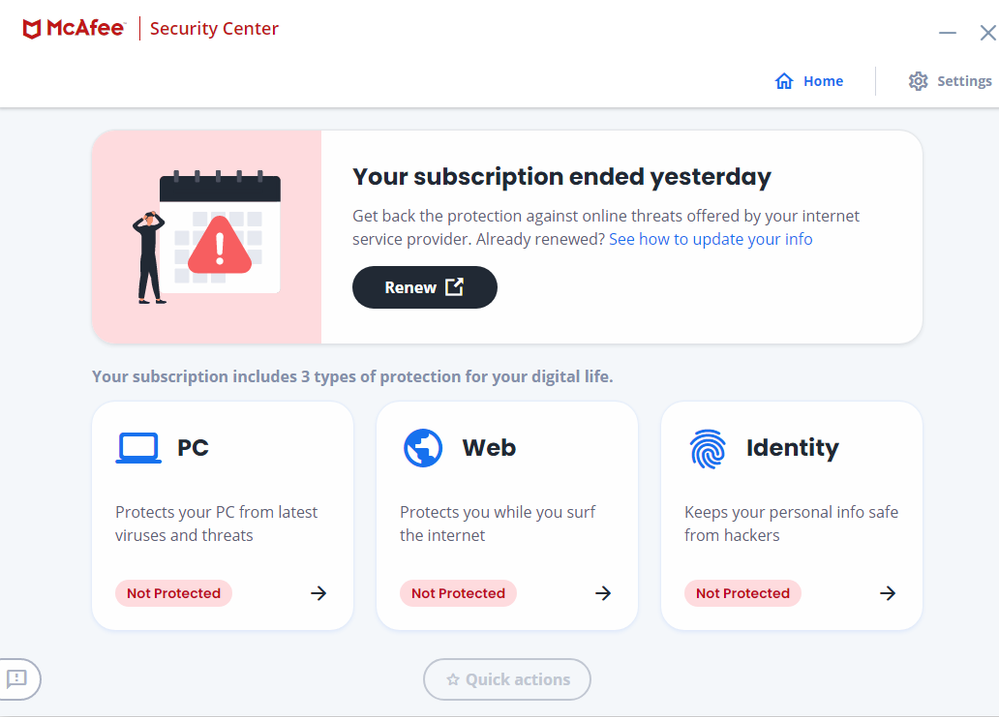999x717 pixels.
Task: Click the Web 'Not Protected' status badge
Action: [x=458, y=593]
